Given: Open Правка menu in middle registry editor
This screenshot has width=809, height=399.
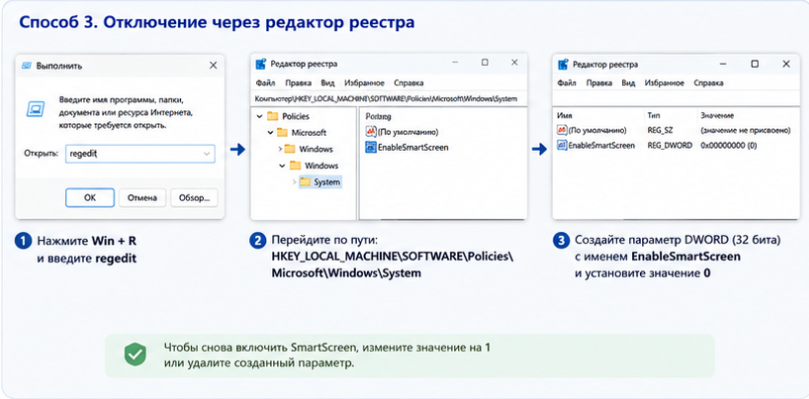Looking at the screenshot, I should point(298,83).
